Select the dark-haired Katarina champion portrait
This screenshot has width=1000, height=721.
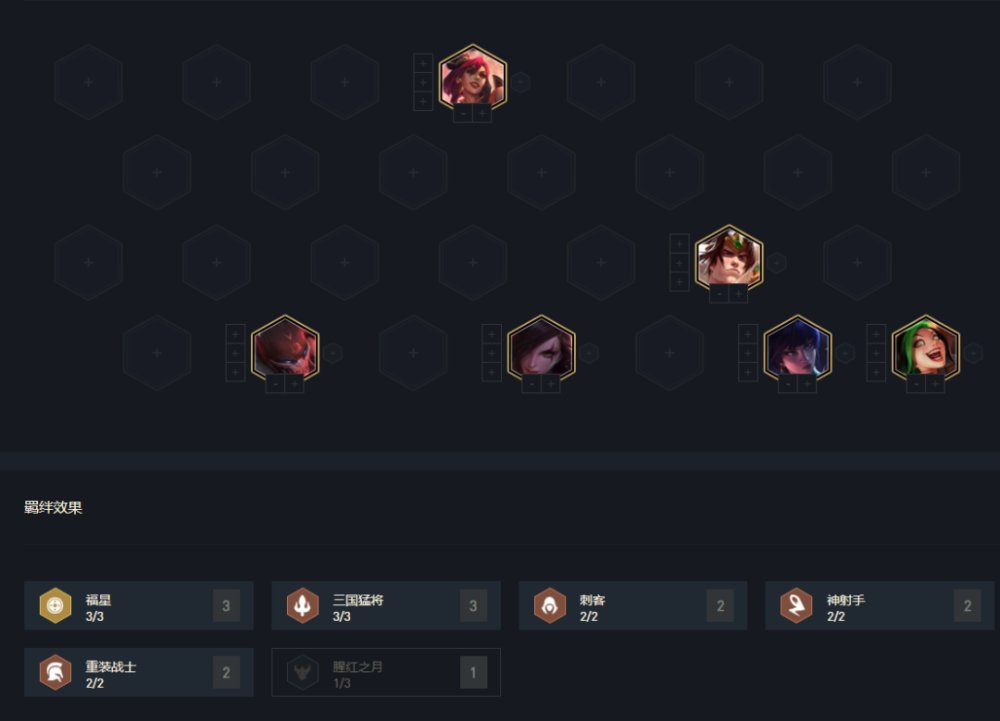(541, 349)
